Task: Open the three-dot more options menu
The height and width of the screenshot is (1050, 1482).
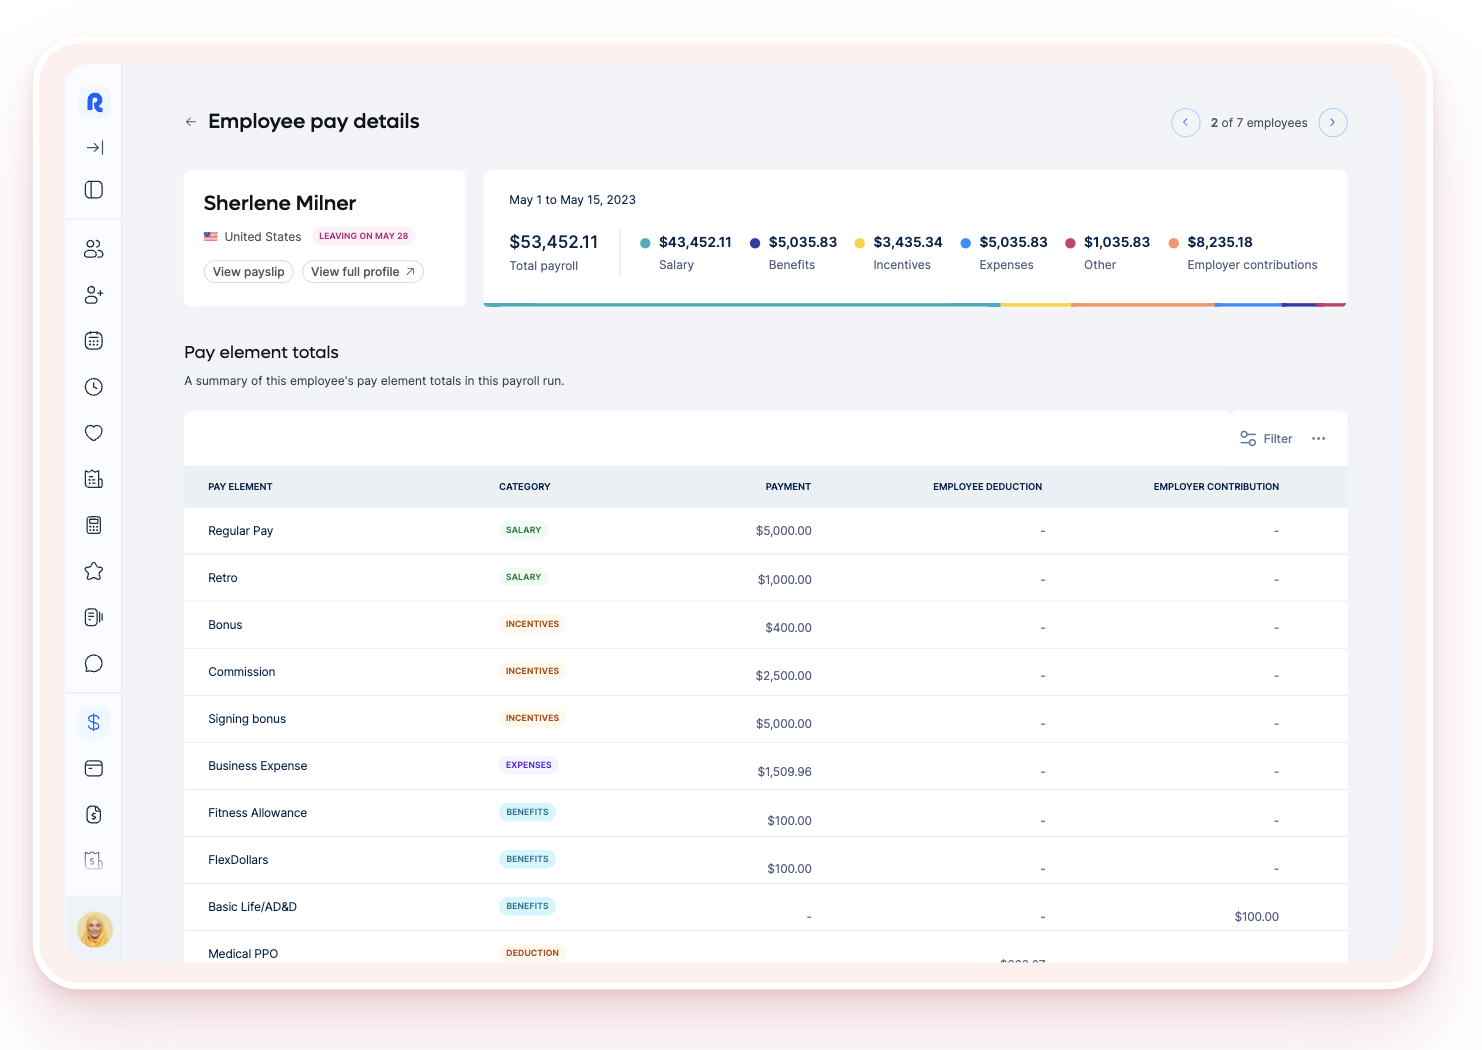Action: [1318, 439]
